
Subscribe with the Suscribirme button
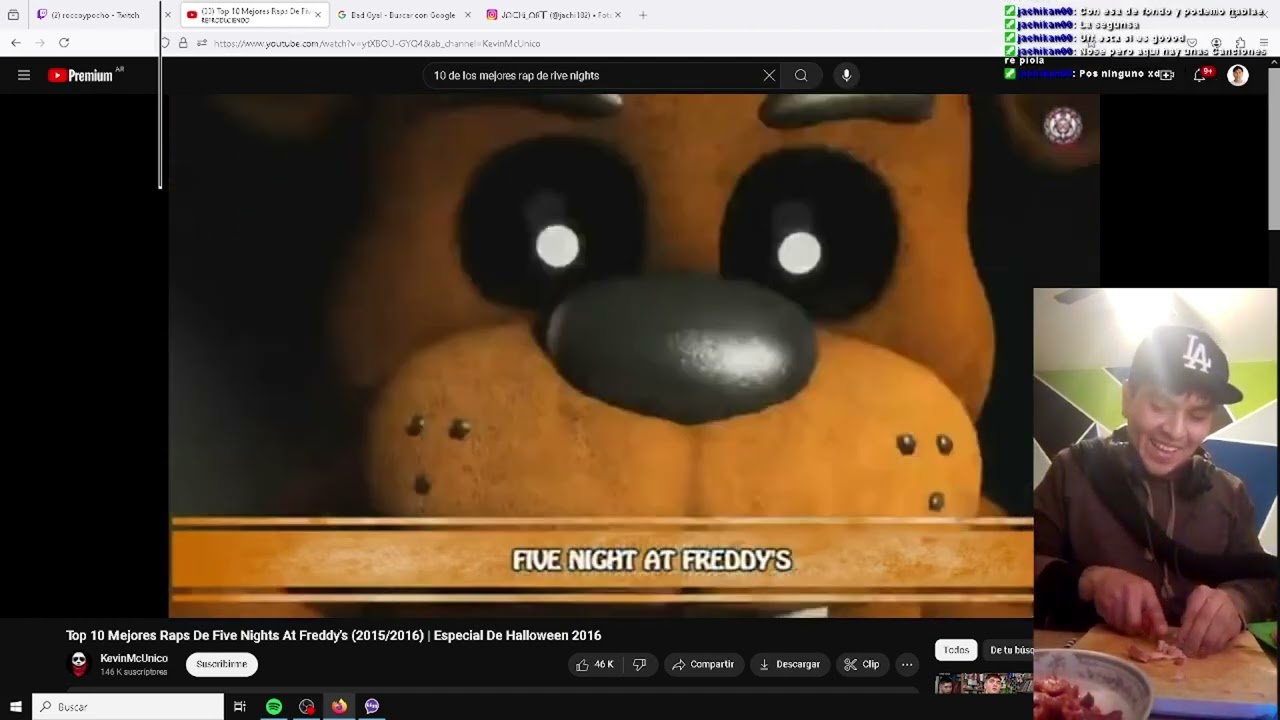pyautogui.click(x=221, y=664)
